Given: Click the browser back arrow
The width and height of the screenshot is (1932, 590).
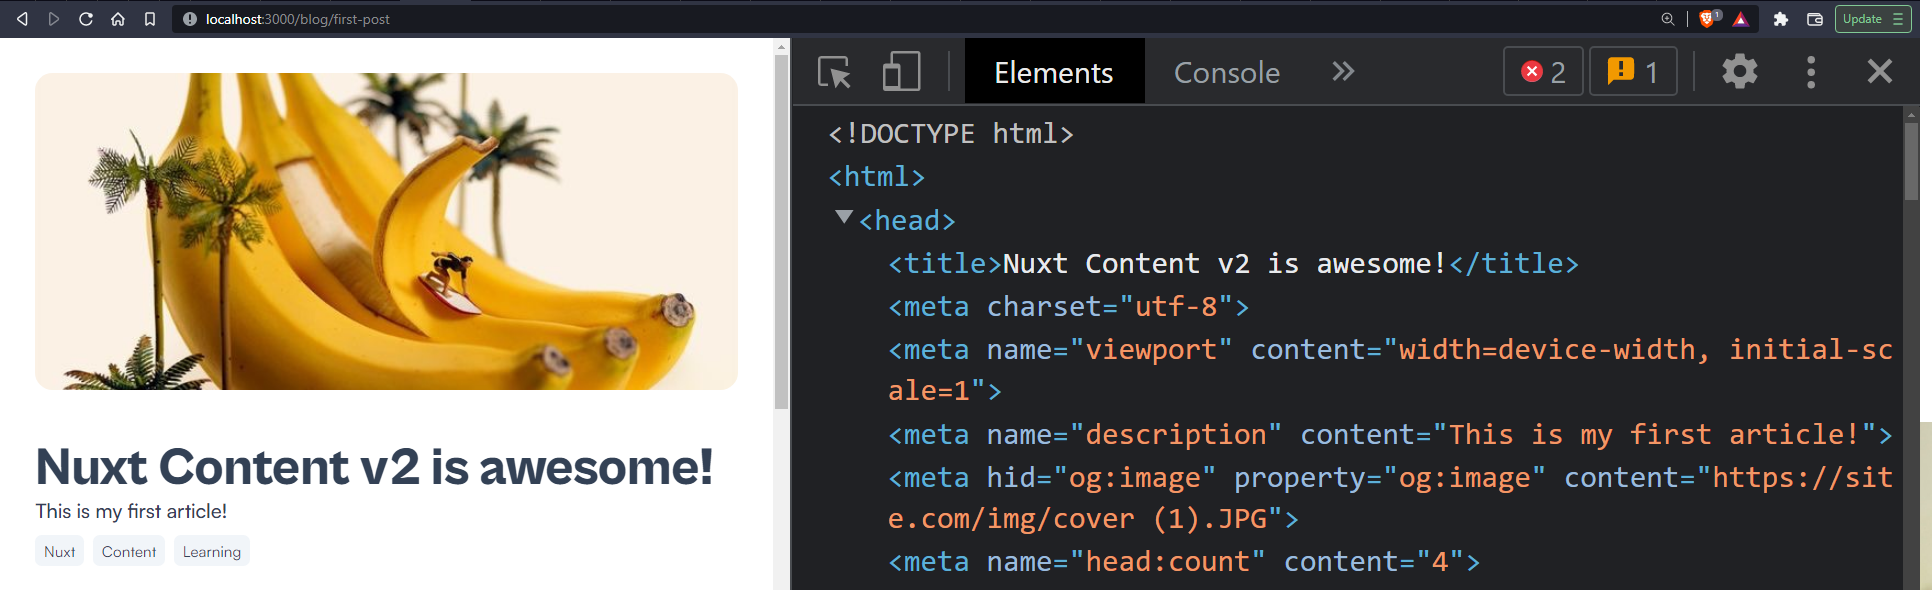Looking at the screenshot, I should (22, 19).
